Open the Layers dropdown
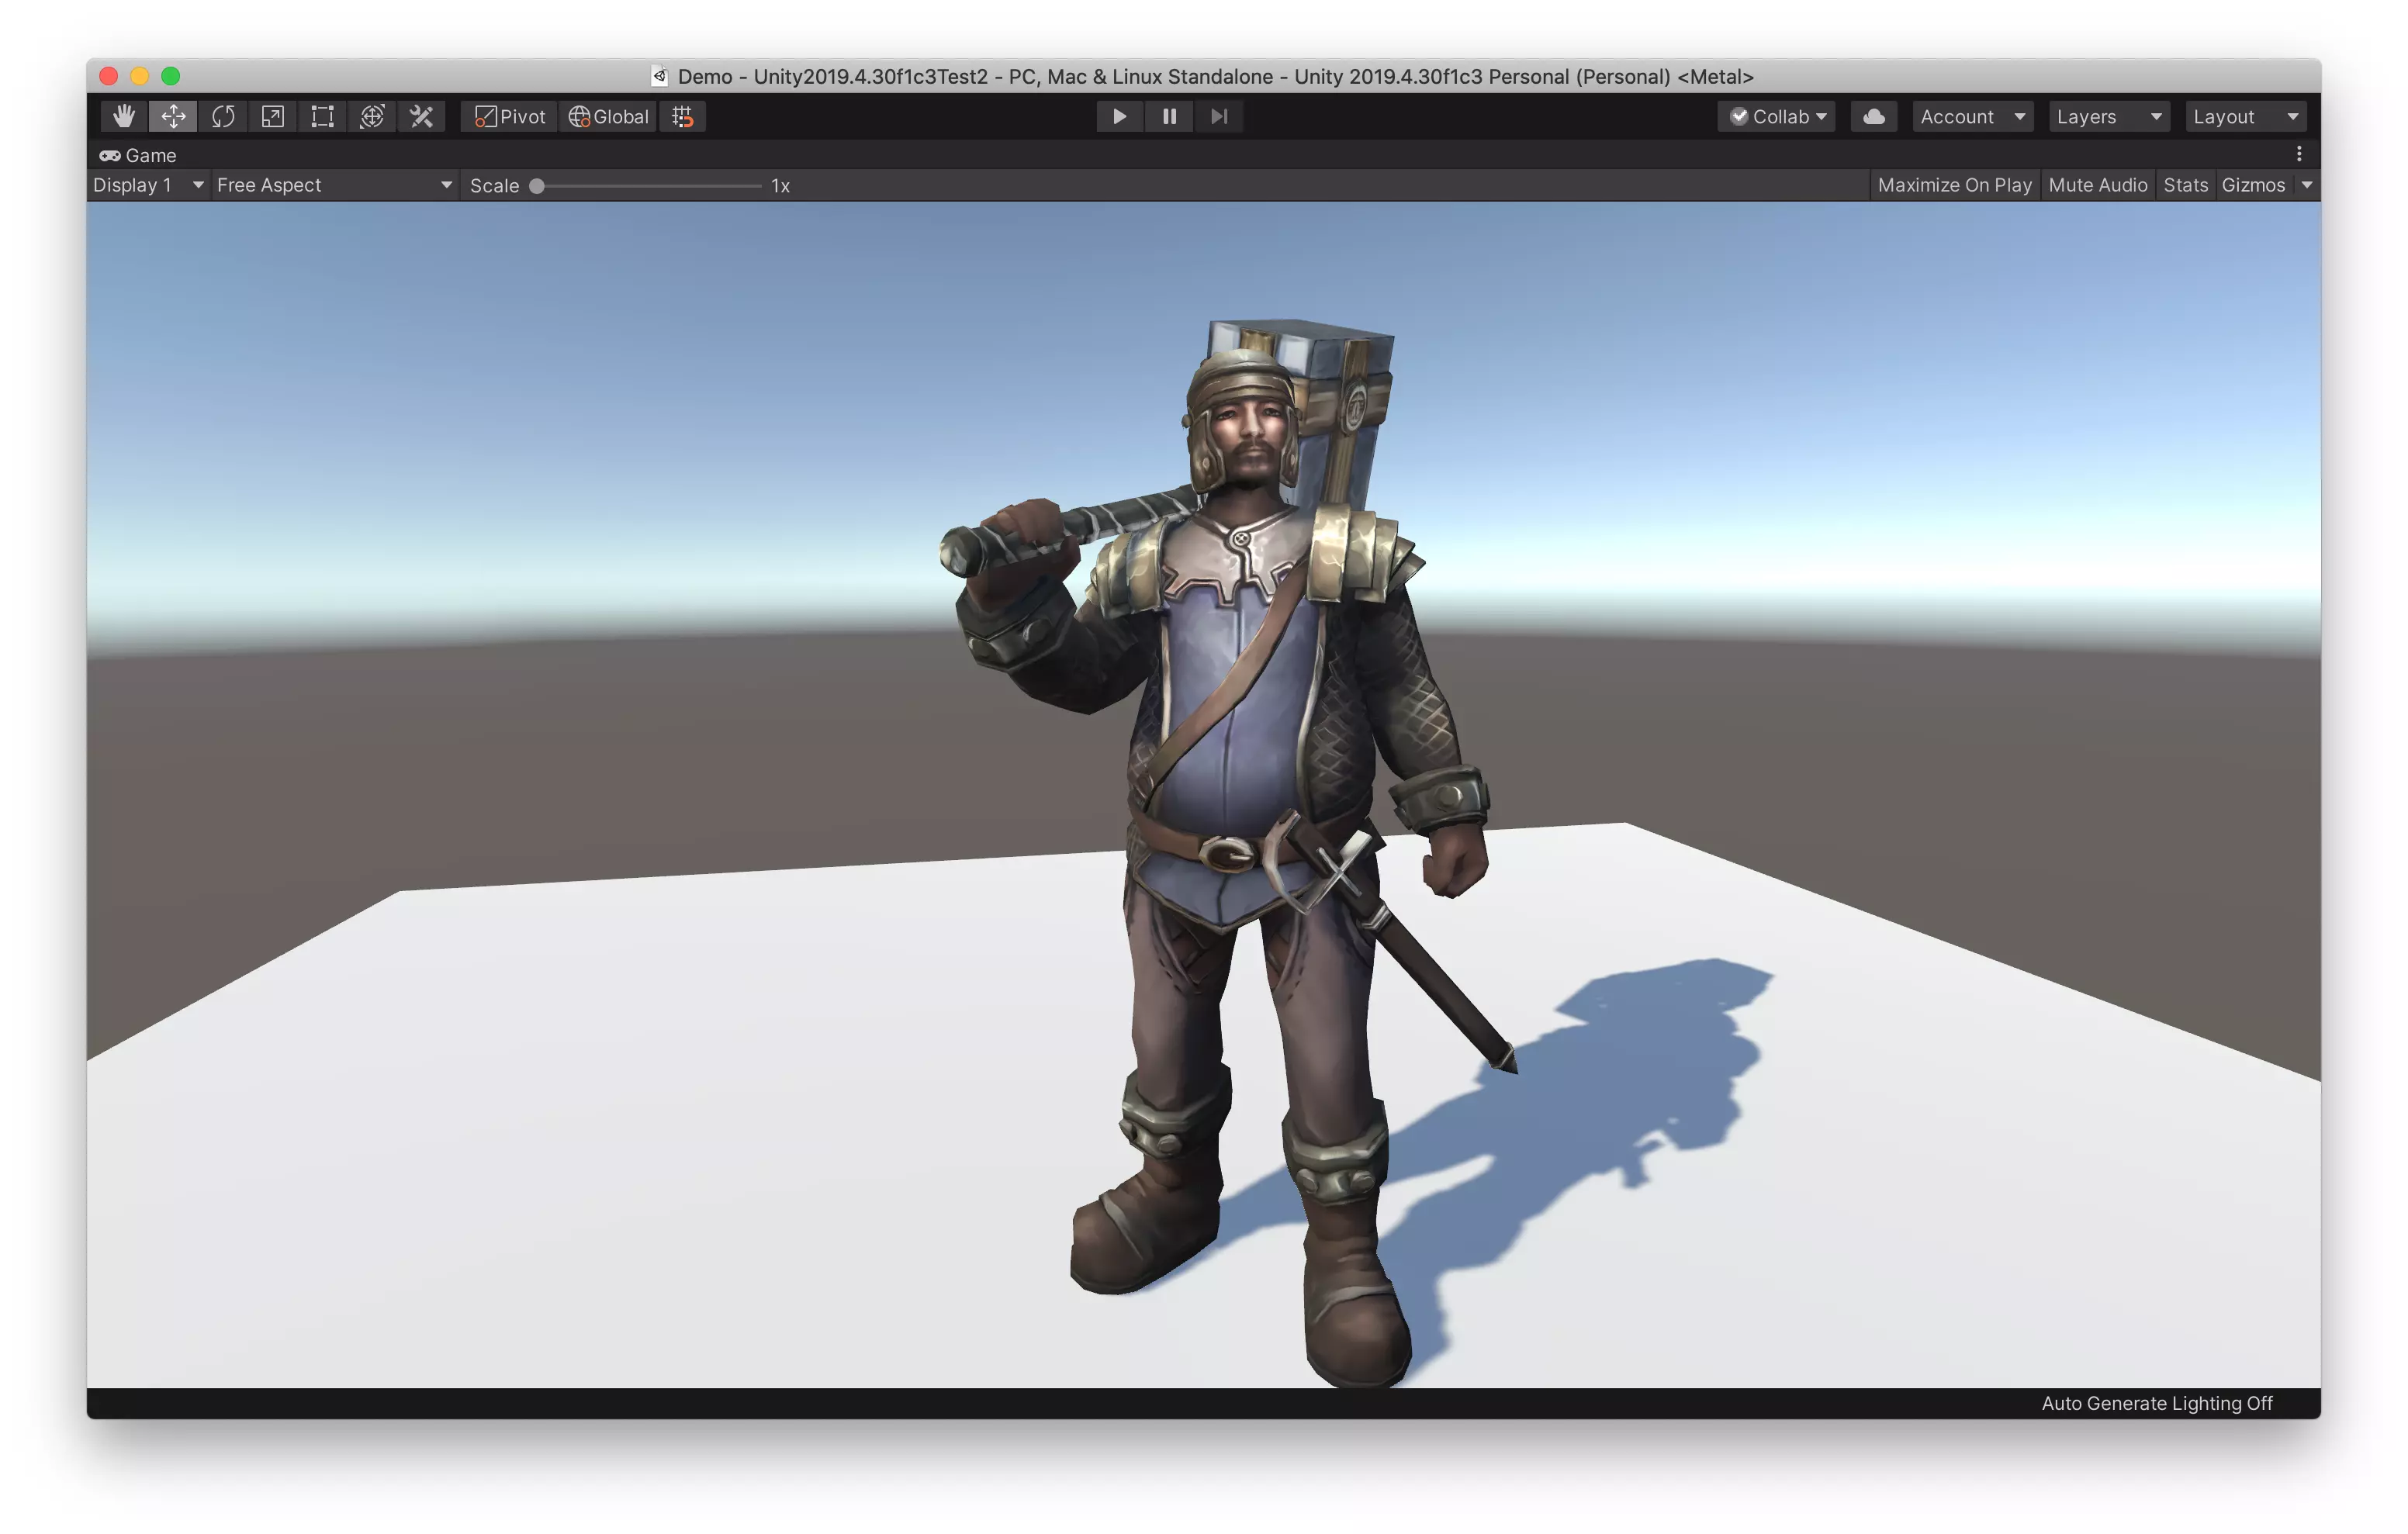 (2109, 117)
